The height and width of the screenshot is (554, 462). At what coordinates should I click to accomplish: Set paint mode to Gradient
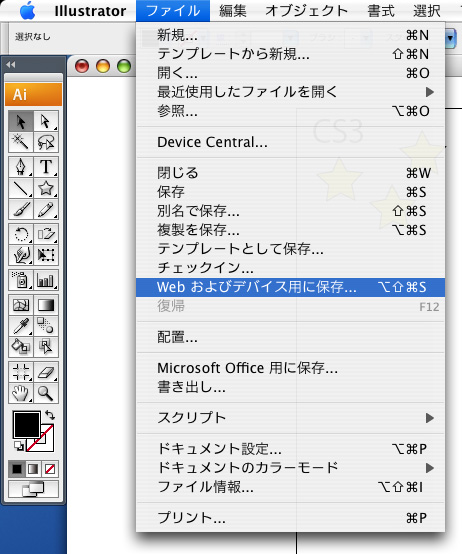point(33,469)
